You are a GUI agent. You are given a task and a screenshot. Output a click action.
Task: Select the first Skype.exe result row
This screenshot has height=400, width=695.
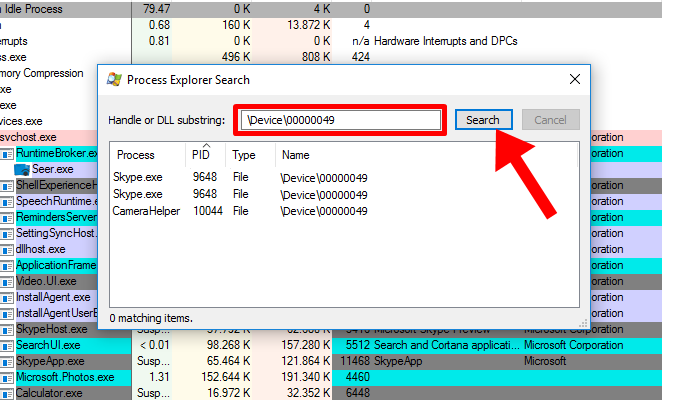344,177
